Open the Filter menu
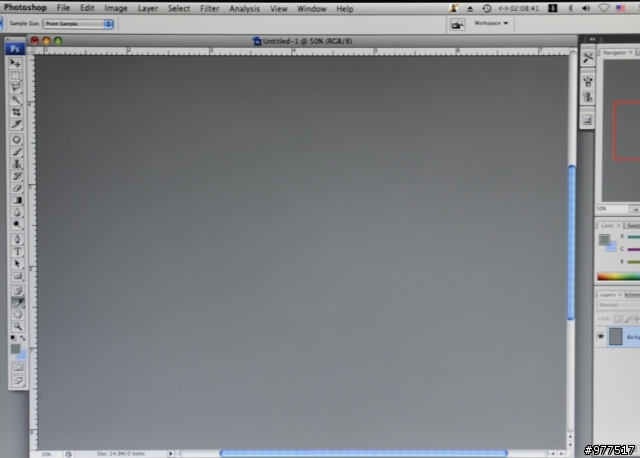 pos(209,8)
